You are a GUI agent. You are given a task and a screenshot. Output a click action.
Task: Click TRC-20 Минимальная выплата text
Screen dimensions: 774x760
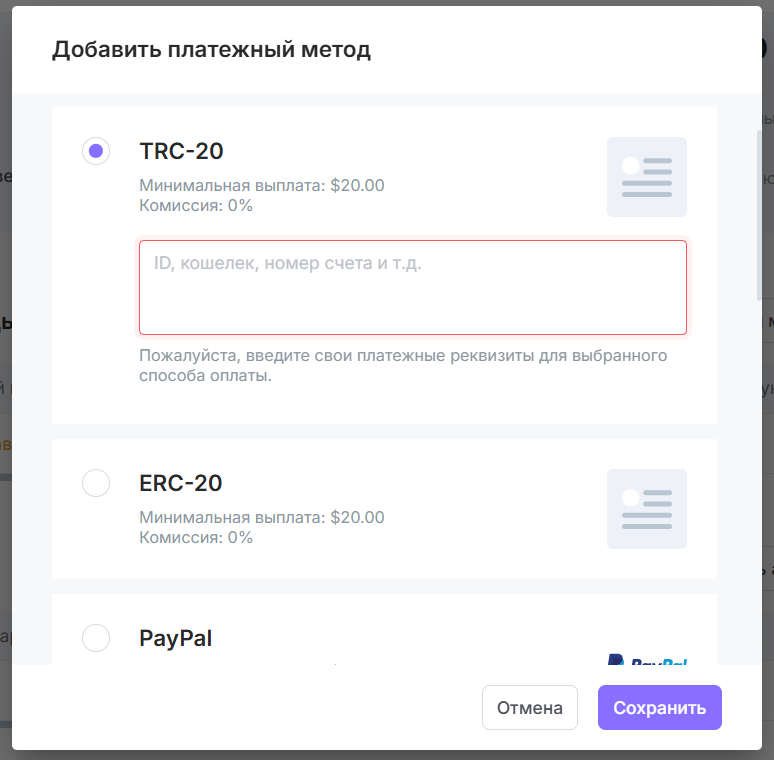[262, 186]
